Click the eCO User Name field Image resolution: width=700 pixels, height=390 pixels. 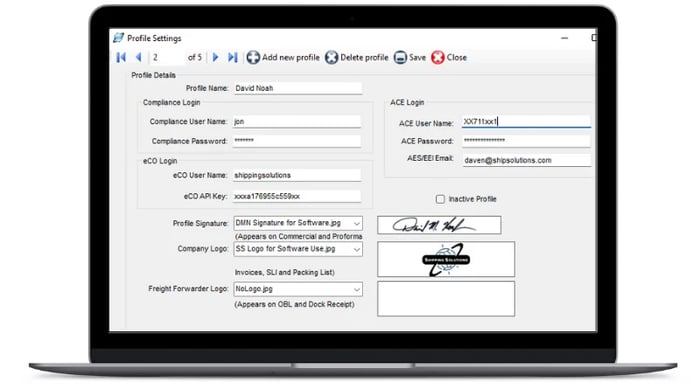[x=296, y=175]
